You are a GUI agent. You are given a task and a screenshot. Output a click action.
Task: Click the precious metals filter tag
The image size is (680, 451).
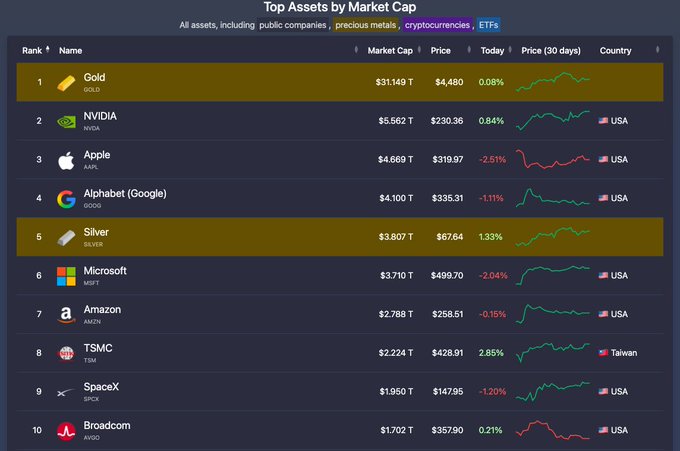[366, 25]
